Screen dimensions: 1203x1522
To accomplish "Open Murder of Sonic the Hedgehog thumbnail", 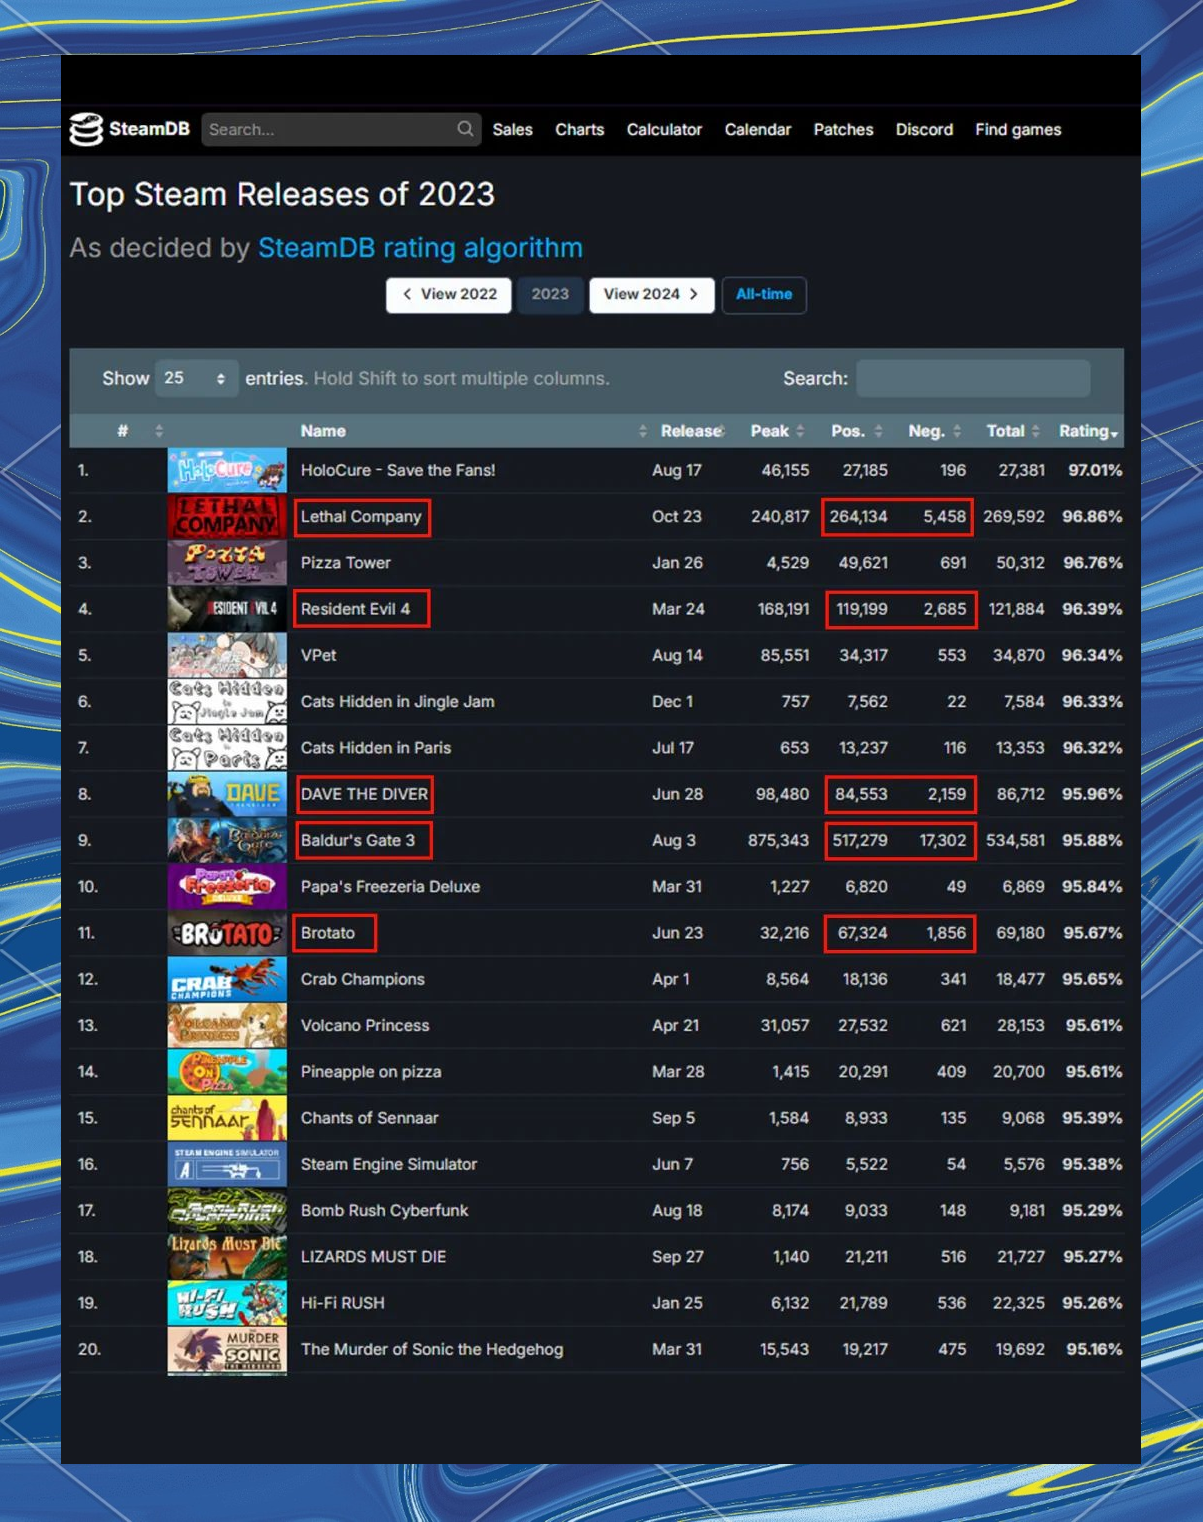I will [227, 1349].
